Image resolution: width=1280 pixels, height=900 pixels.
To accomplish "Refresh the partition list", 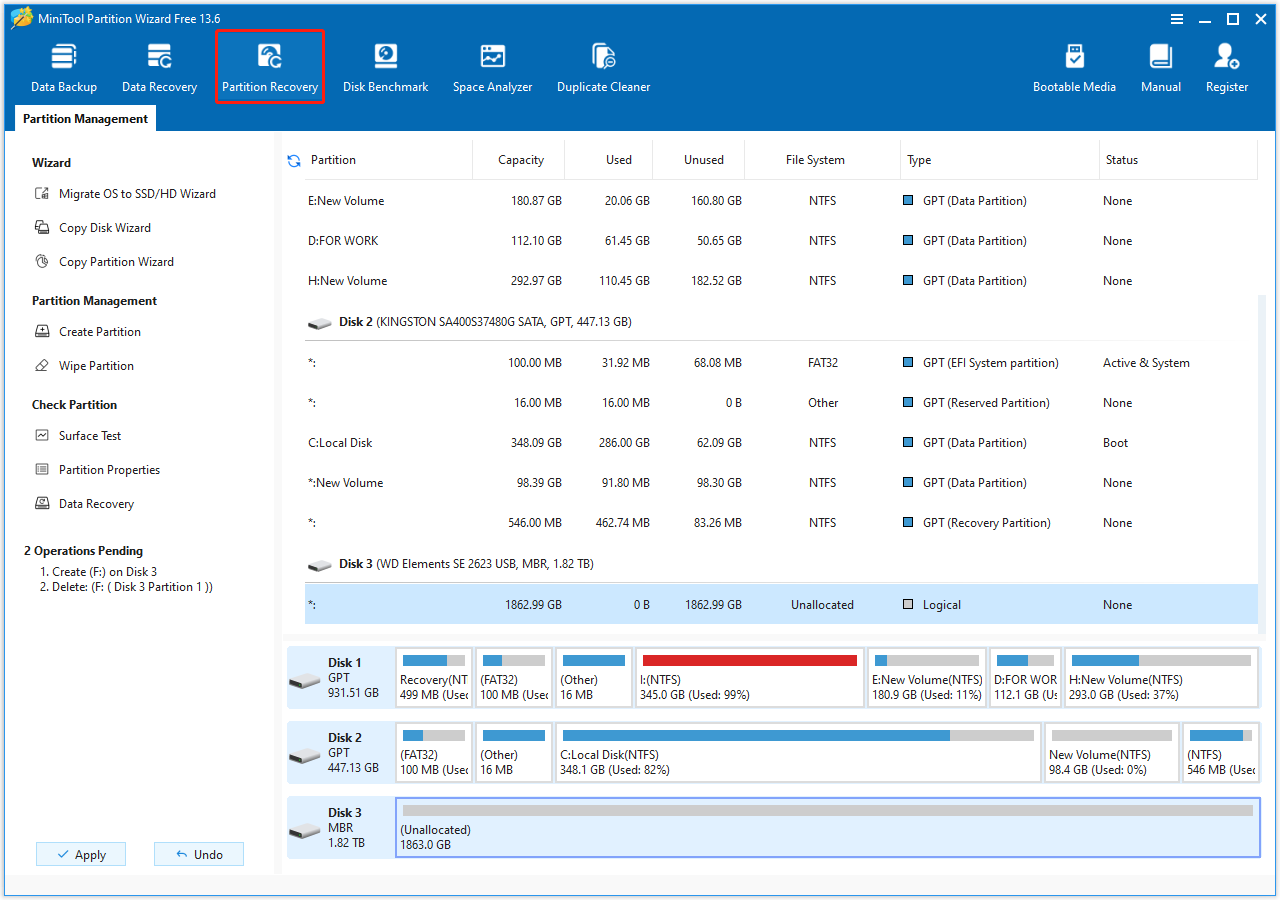I will click(292, 159).
